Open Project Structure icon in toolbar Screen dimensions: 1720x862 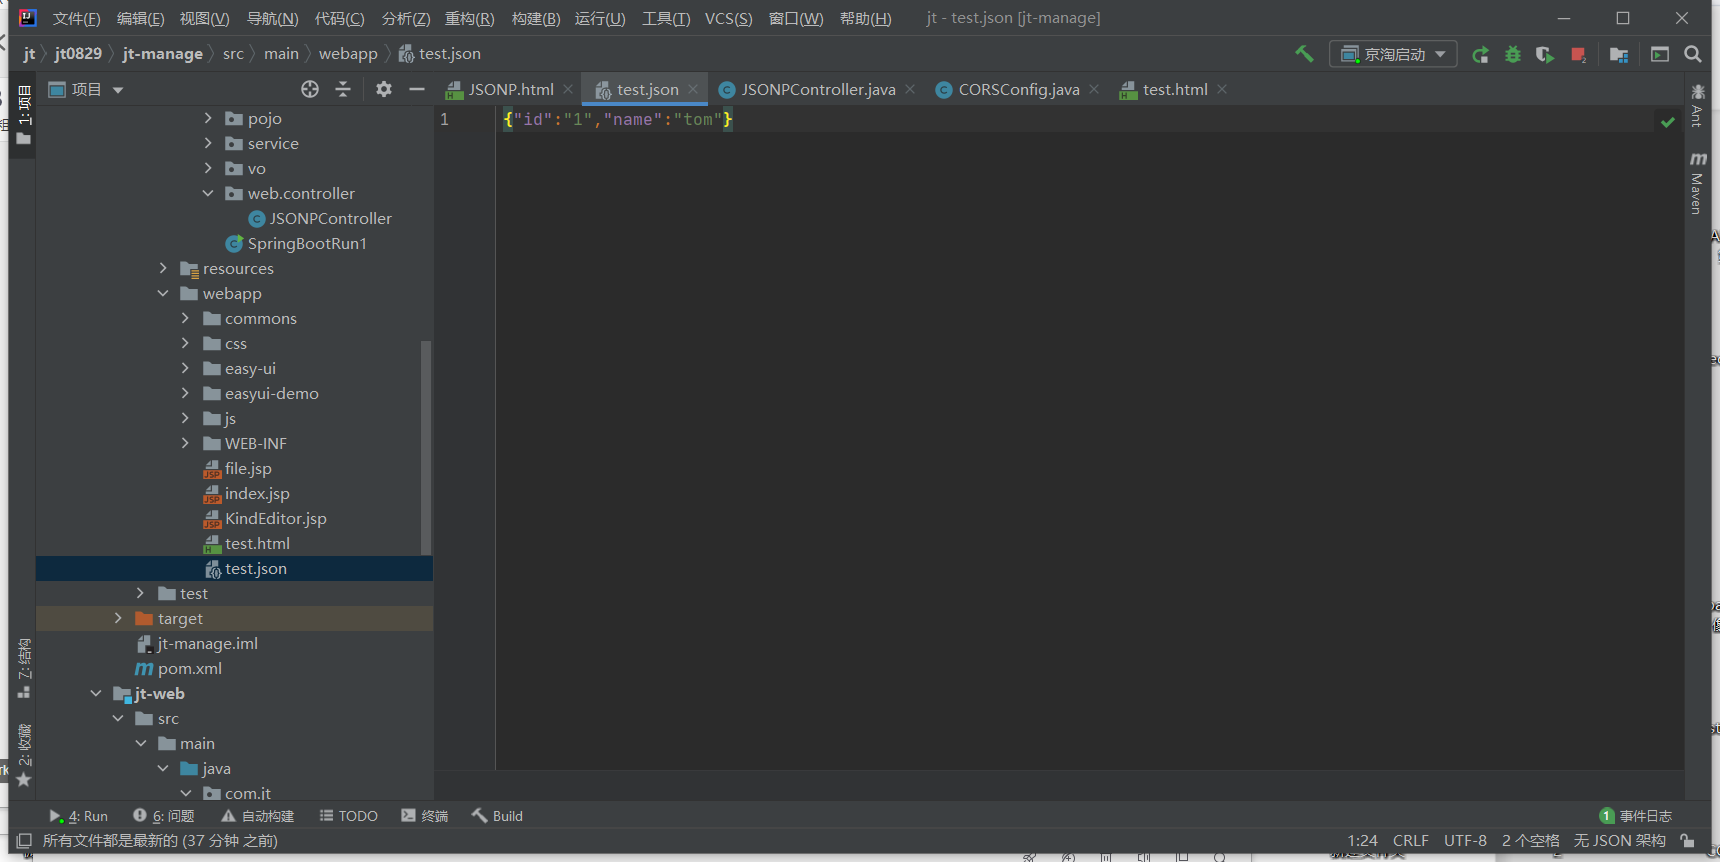(x=1619, y=55)
